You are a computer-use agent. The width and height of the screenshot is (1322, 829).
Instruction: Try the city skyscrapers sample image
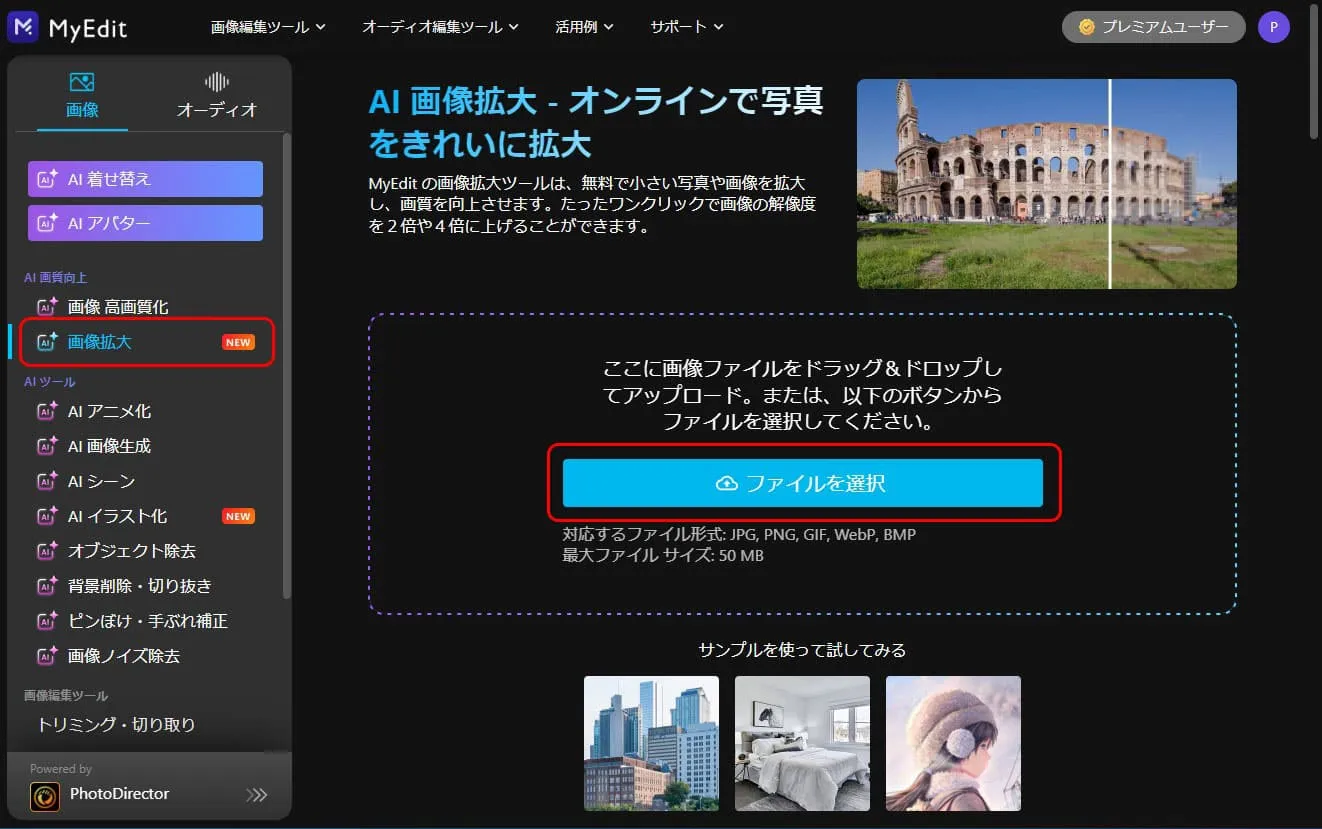click(x=651, y=743)
